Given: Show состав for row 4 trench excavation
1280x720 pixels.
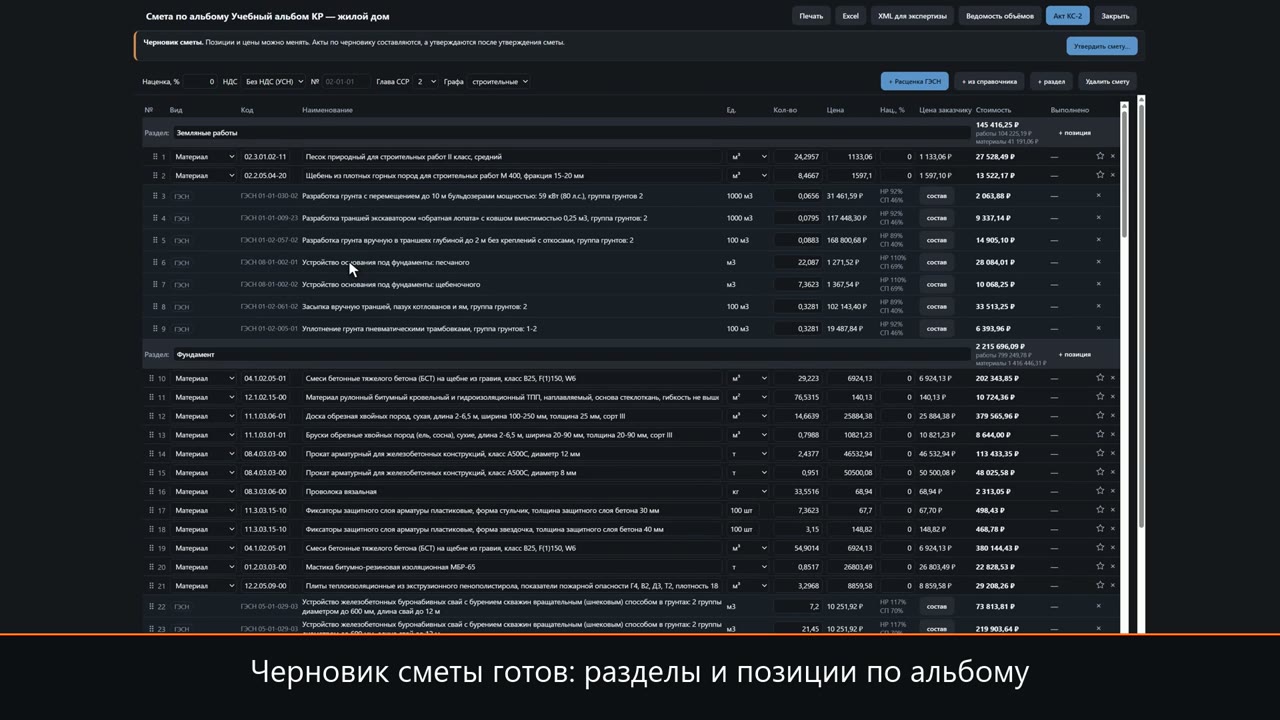Looking at the screenshot, I should tap(936, 218).
